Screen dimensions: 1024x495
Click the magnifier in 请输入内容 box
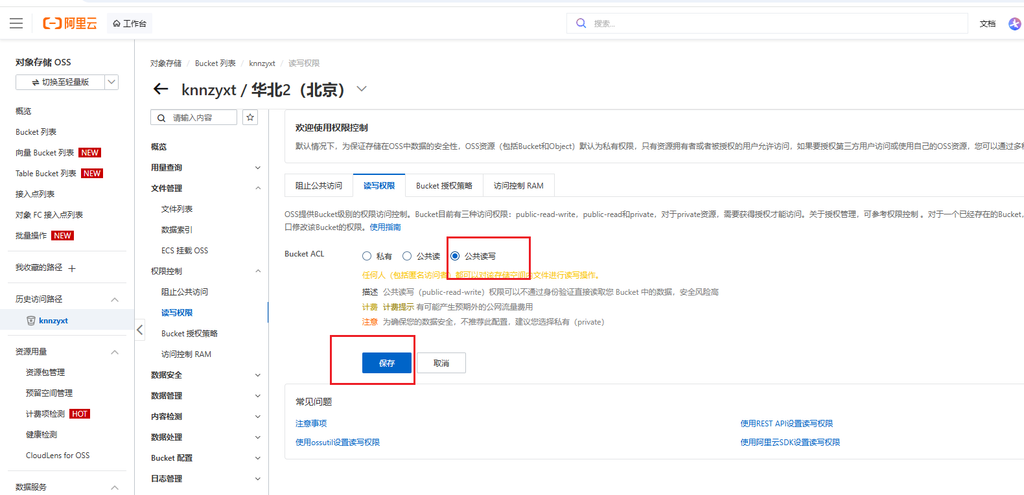(x=161, y=118)
